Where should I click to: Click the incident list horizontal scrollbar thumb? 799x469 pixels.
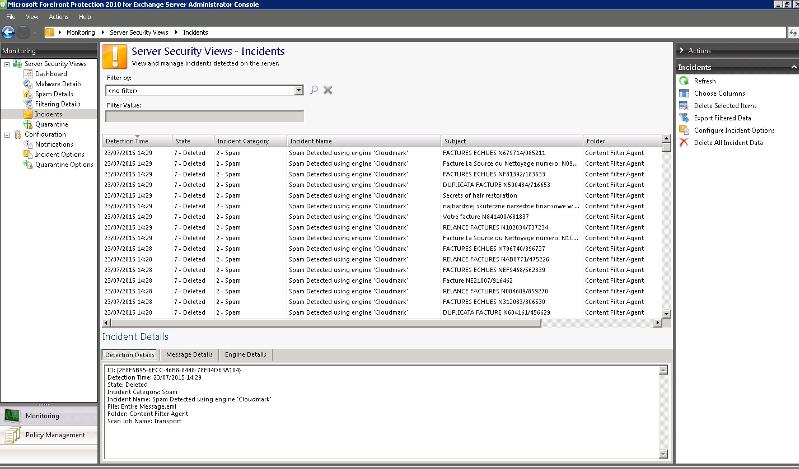(326, 323)
